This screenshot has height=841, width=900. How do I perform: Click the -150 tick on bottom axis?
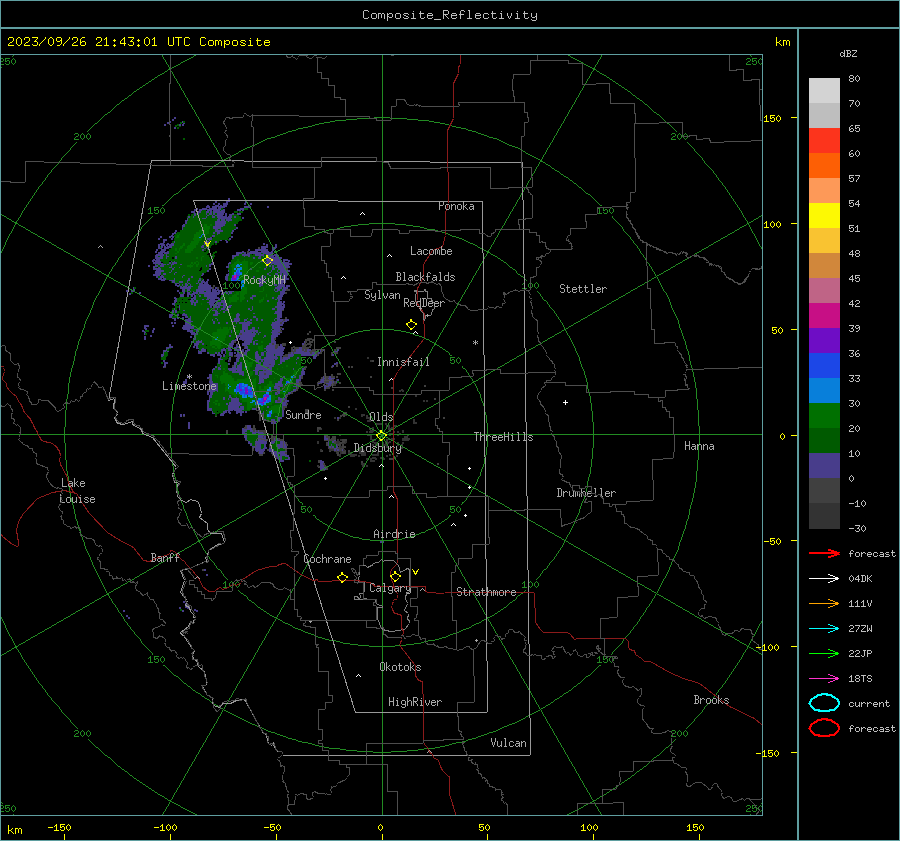[x=59, y=827]
